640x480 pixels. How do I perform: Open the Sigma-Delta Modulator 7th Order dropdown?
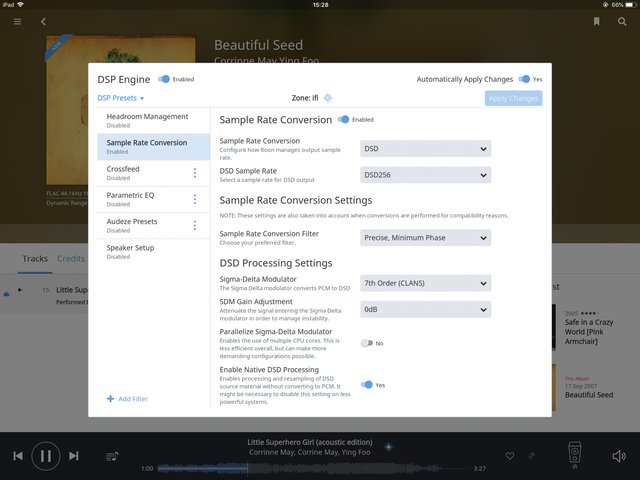pos(425,283)
